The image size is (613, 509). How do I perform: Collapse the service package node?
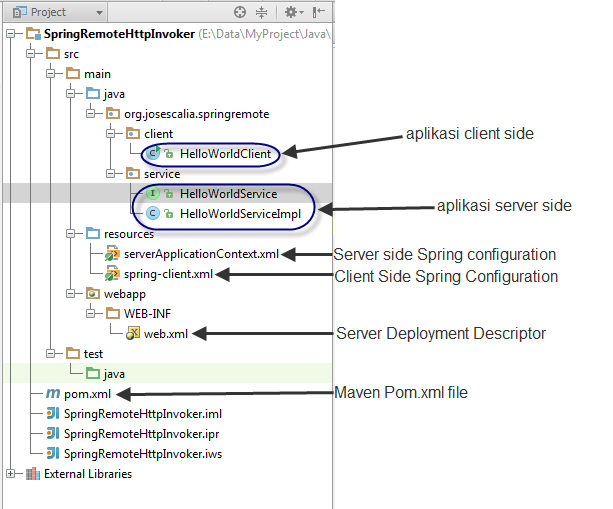click(110, 174)
